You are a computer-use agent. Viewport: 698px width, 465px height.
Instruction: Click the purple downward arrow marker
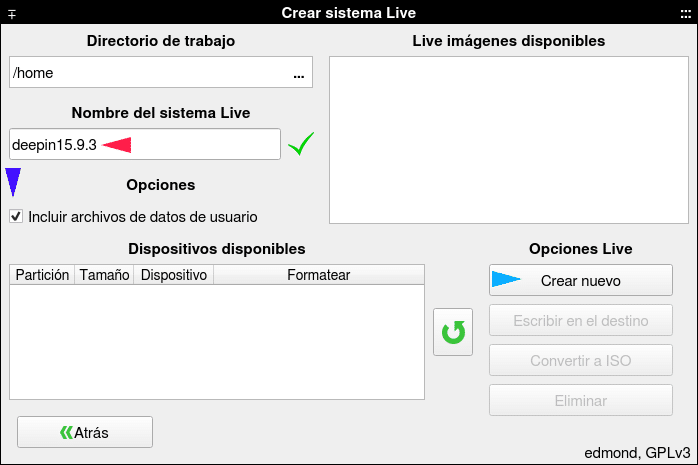[x=13, y=182]
